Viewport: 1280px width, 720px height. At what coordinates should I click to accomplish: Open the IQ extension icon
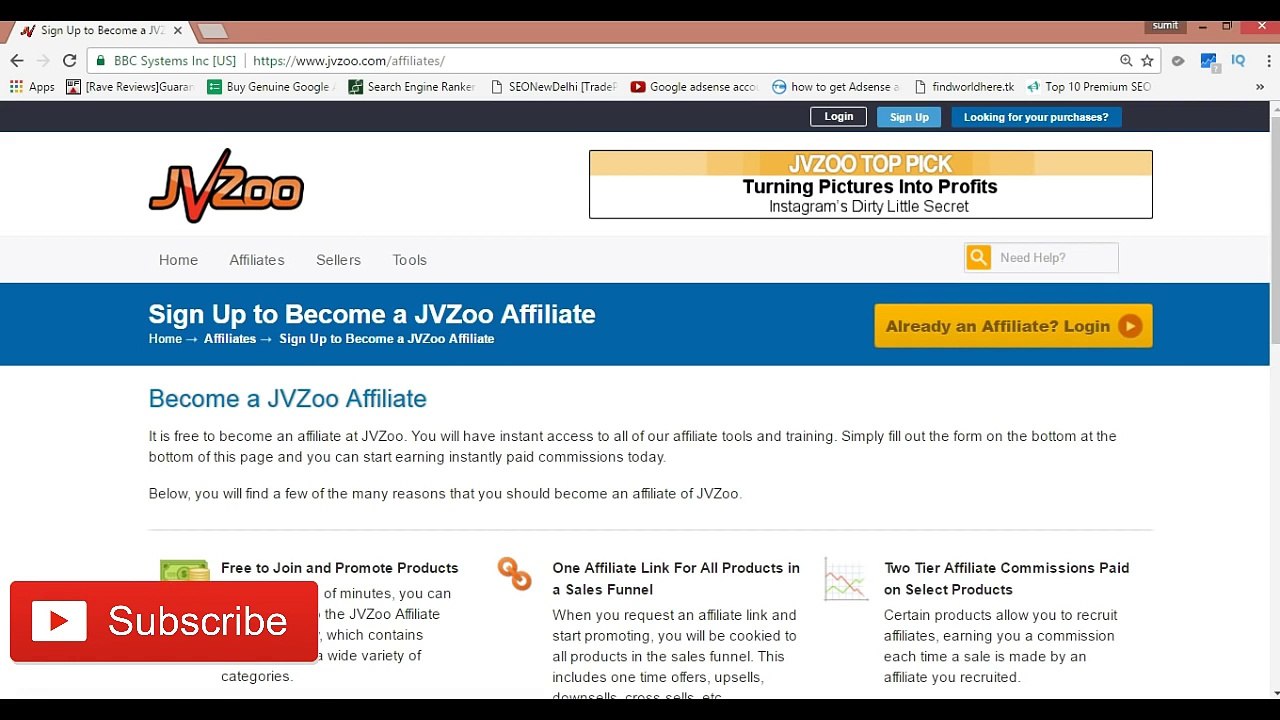(x=1238, y=61)
